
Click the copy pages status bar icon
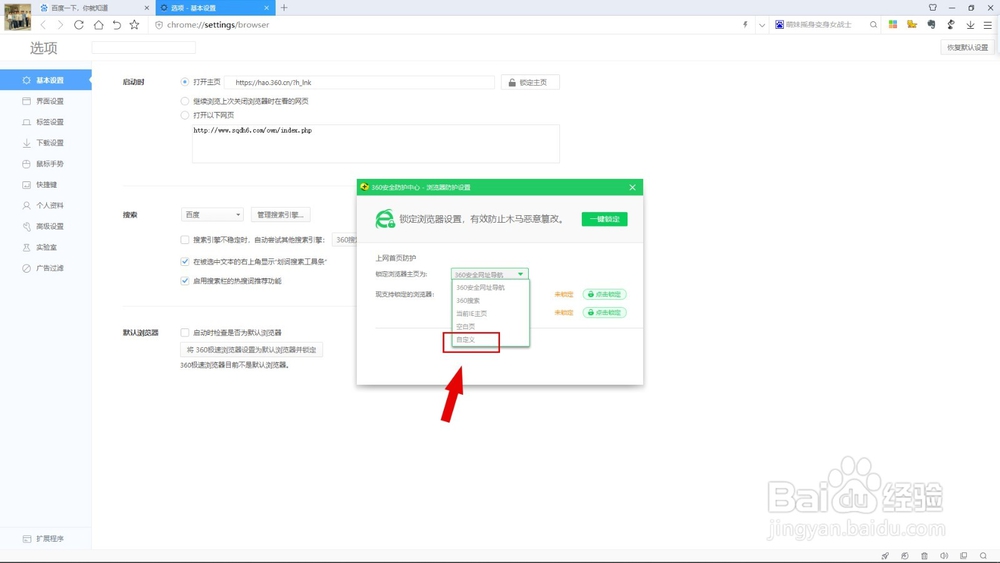click(x=964, y=556)
